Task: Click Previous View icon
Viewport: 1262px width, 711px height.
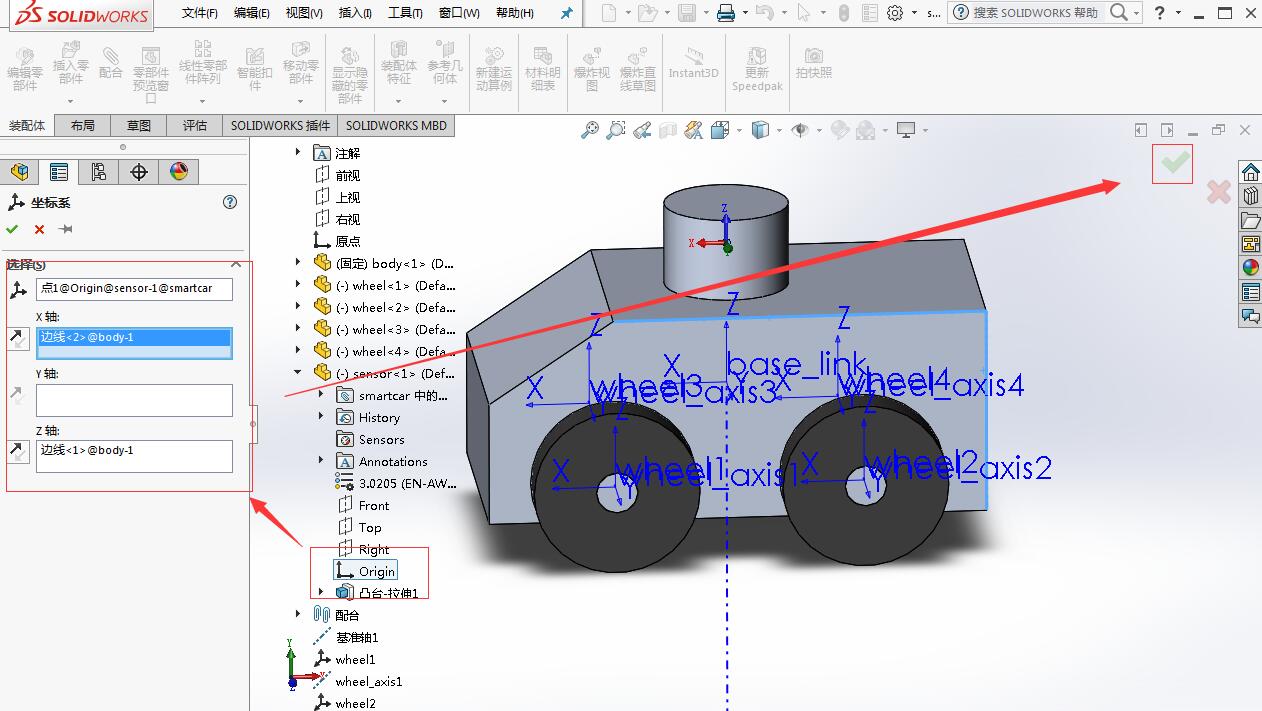Action: 642,130
